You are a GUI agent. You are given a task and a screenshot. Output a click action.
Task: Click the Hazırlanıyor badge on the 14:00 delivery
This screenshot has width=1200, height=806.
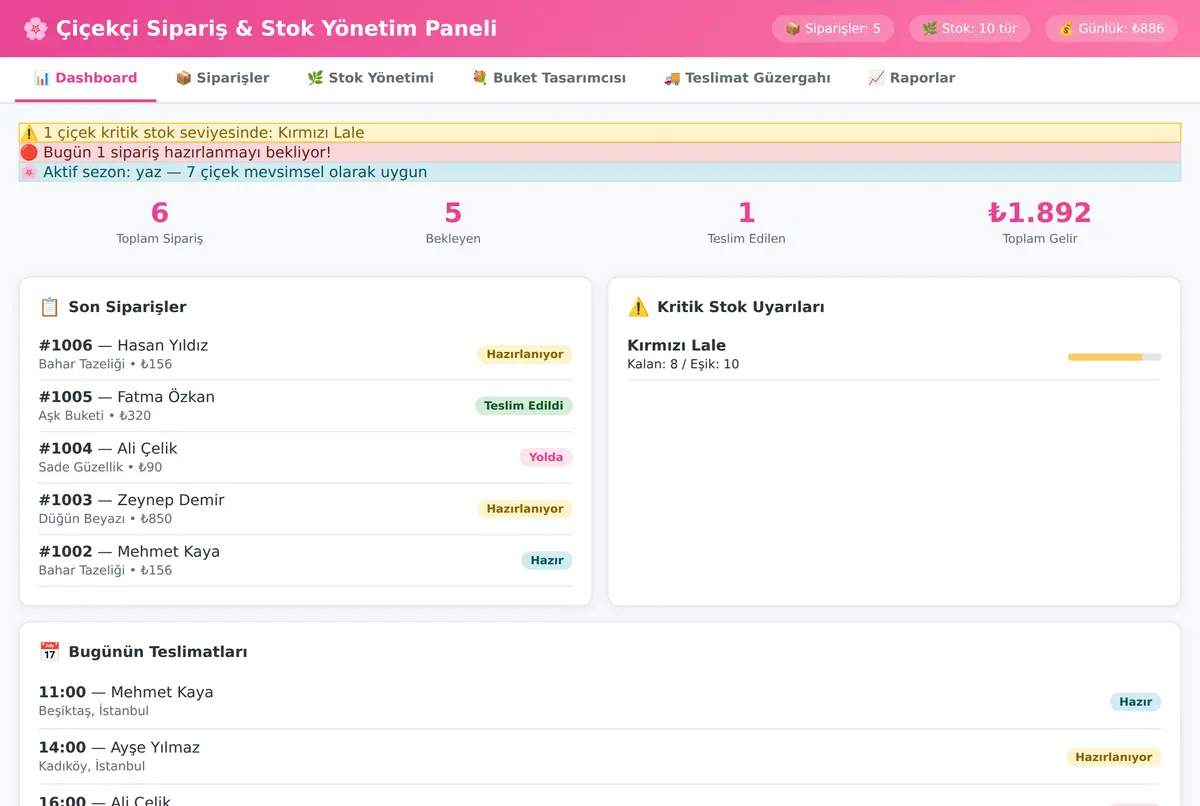click(x=1114, y=757)
